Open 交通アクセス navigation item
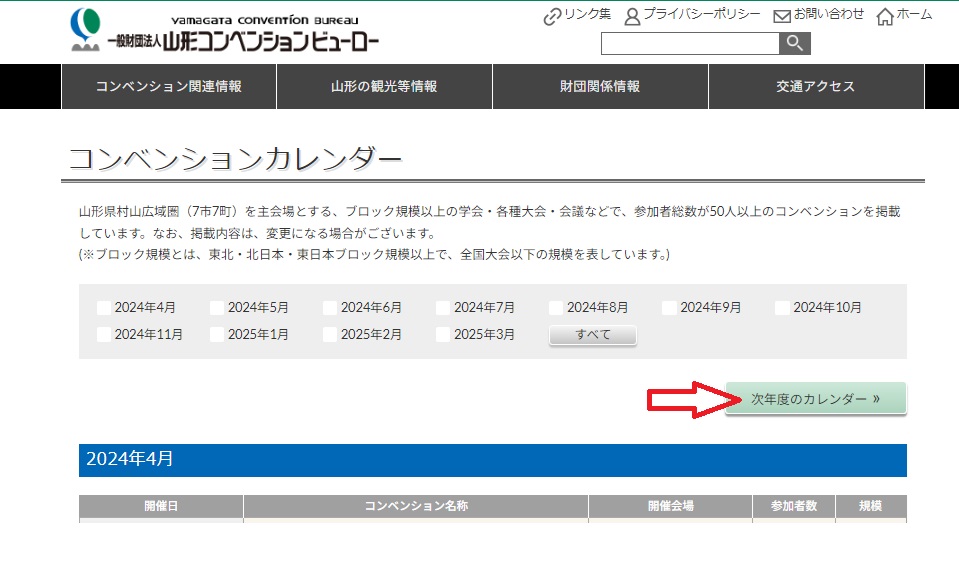This screenshot has width=959, height=567. click(x=816, y=87)
